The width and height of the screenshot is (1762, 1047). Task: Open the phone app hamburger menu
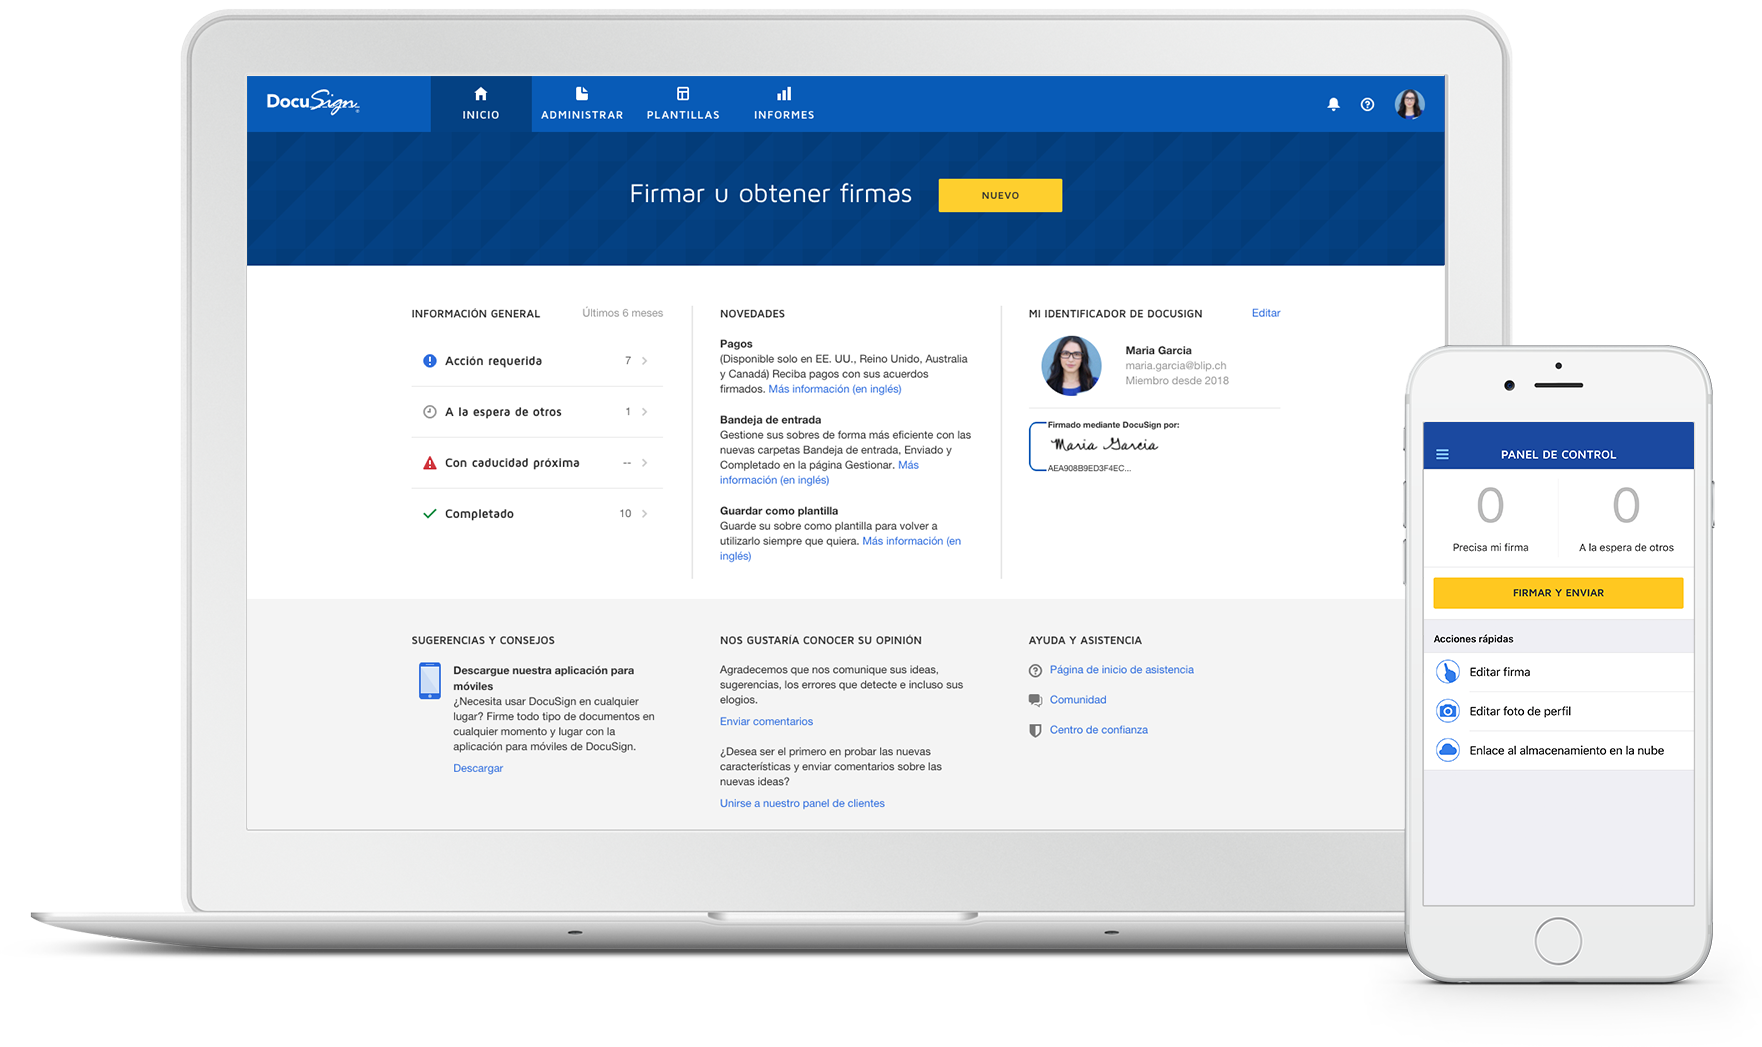click(1442, 454)
